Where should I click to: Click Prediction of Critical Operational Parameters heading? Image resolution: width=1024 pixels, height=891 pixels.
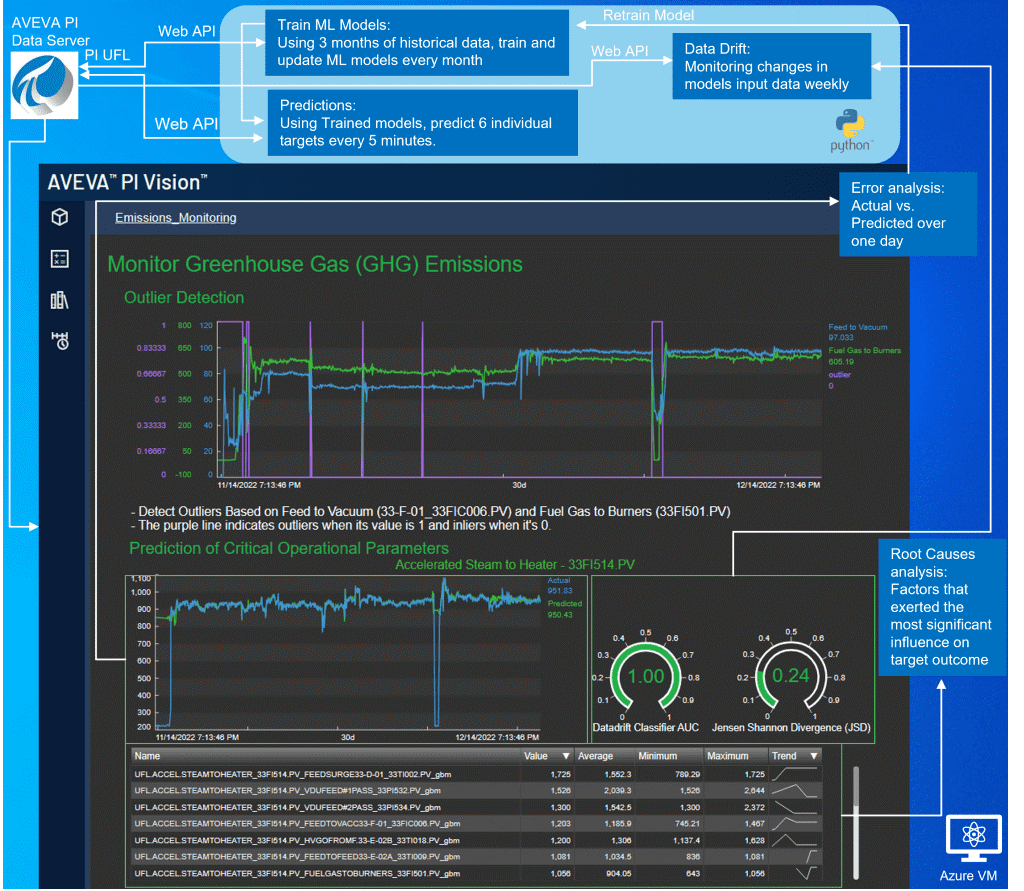(x=289, y=548)
